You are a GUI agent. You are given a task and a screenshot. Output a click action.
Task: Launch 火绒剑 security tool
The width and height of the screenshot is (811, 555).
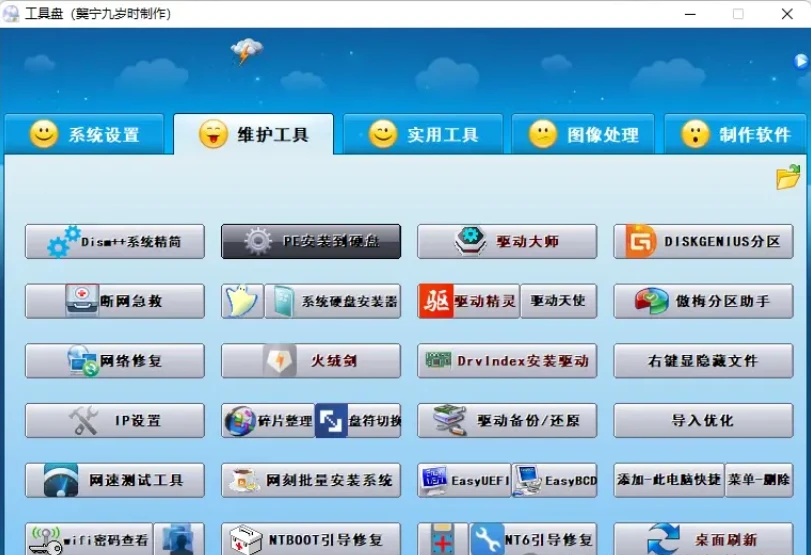point(311,361)
